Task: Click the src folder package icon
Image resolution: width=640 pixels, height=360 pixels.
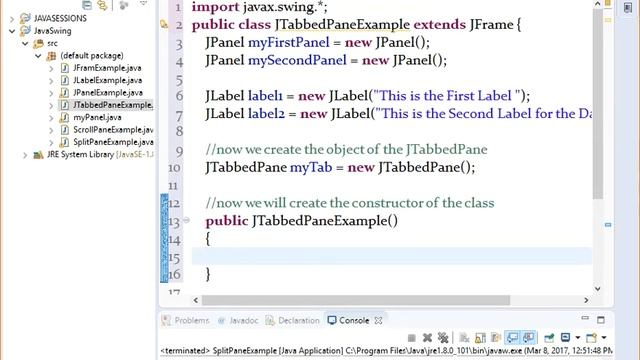Action: pyautogui.click(x=38, y=43)
